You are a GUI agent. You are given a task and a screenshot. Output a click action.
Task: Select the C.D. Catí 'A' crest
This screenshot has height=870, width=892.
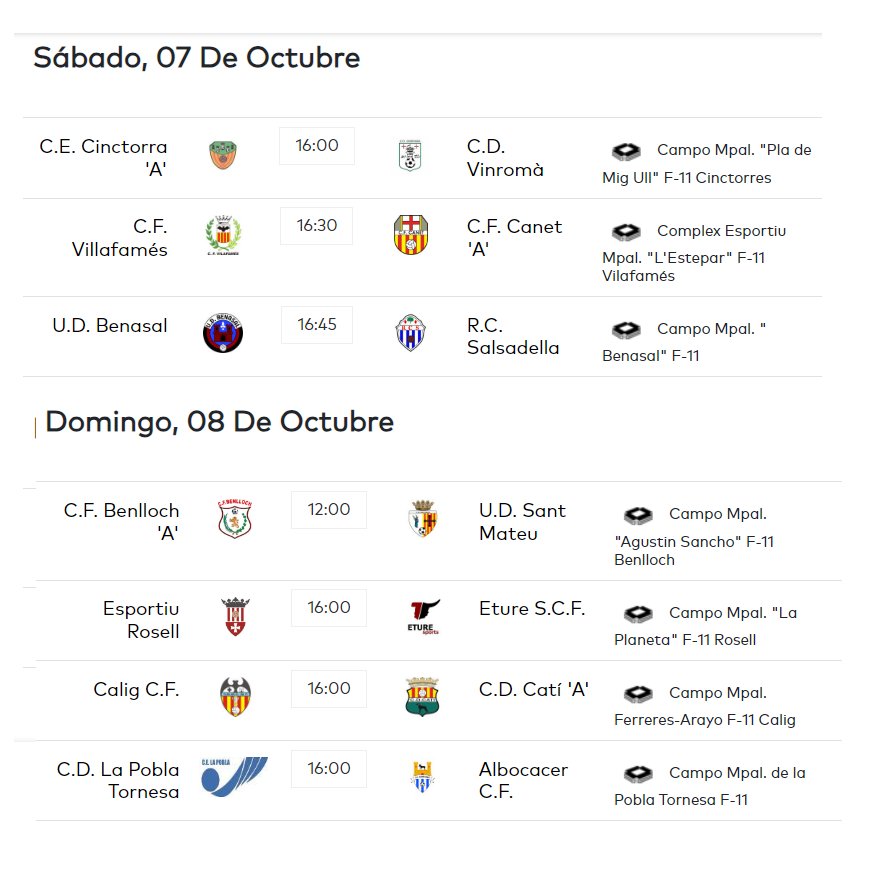coord(422,696)
